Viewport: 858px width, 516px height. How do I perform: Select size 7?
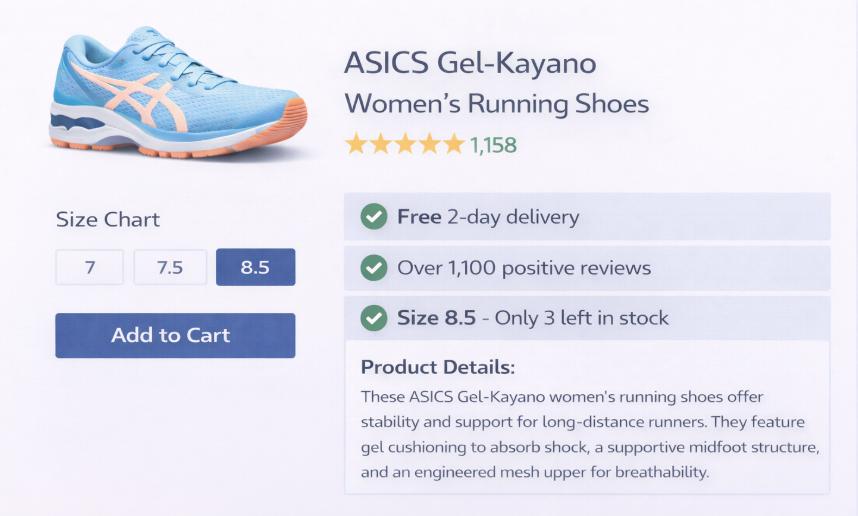click(90, 267)
